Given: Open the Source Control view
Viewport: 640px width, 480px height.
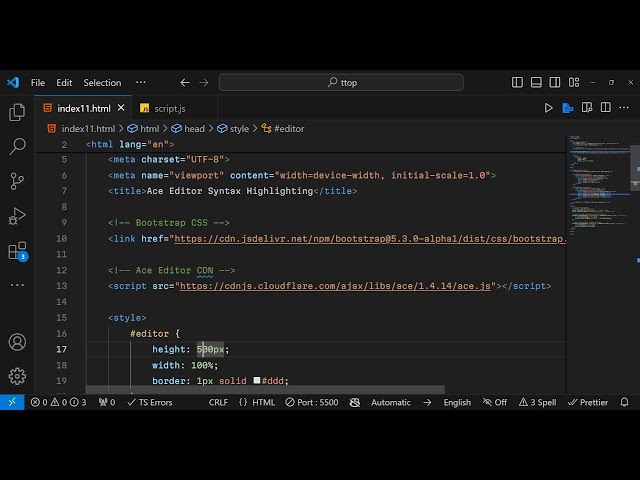Looking at the screenshot, I should [17, 181].
